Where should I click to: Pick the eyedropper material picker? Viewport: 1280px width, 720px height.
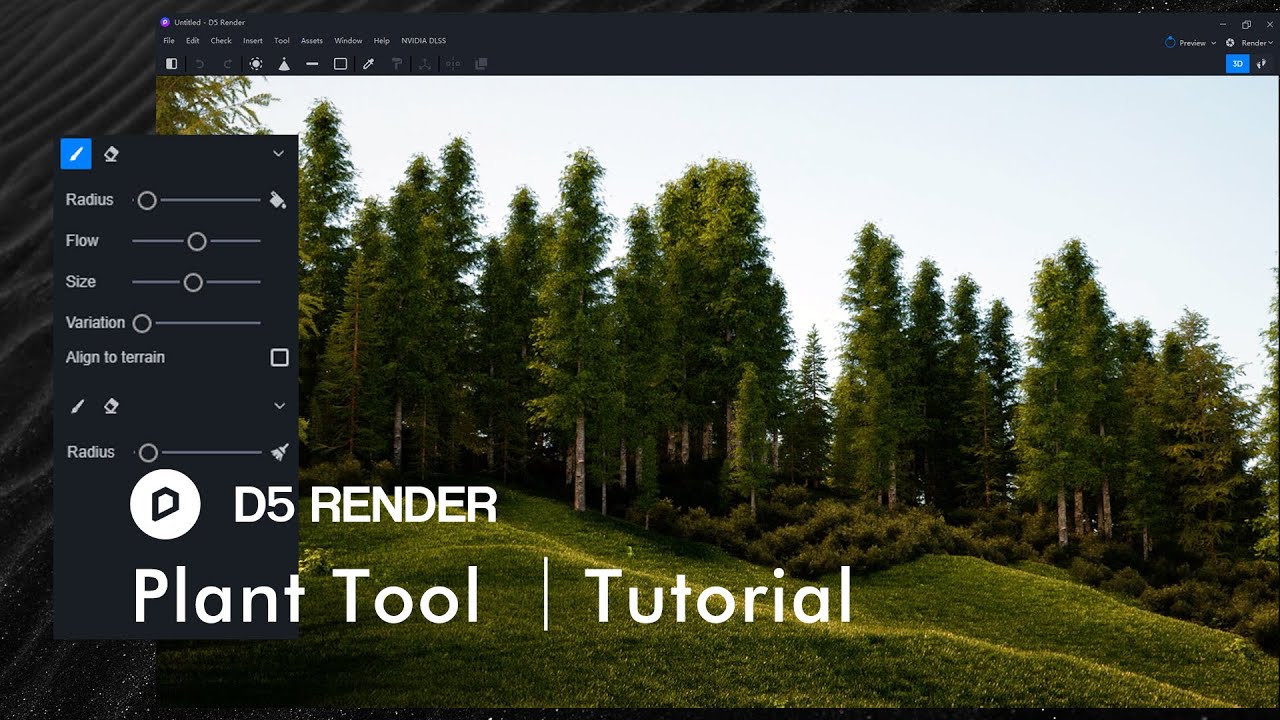pos(368,64)
